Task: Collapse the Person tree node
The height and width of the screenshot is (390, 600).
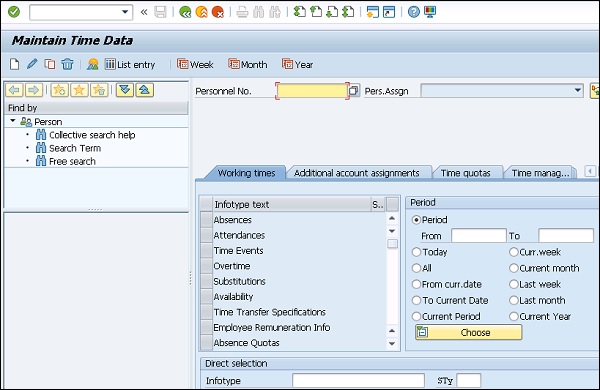Action: 13,121
